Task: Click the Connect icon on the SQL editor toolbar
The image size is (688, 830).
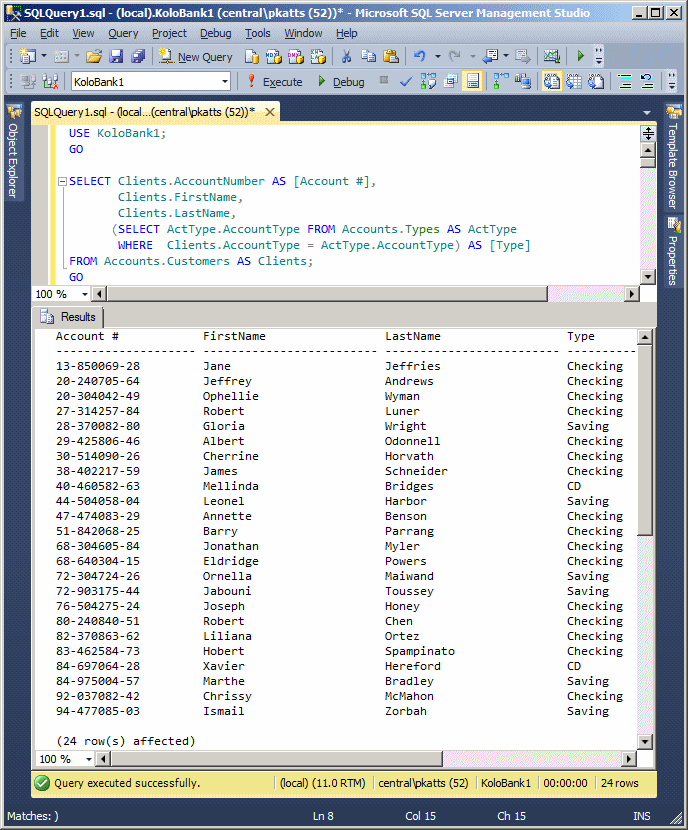Action: click(x=28, y=82)
